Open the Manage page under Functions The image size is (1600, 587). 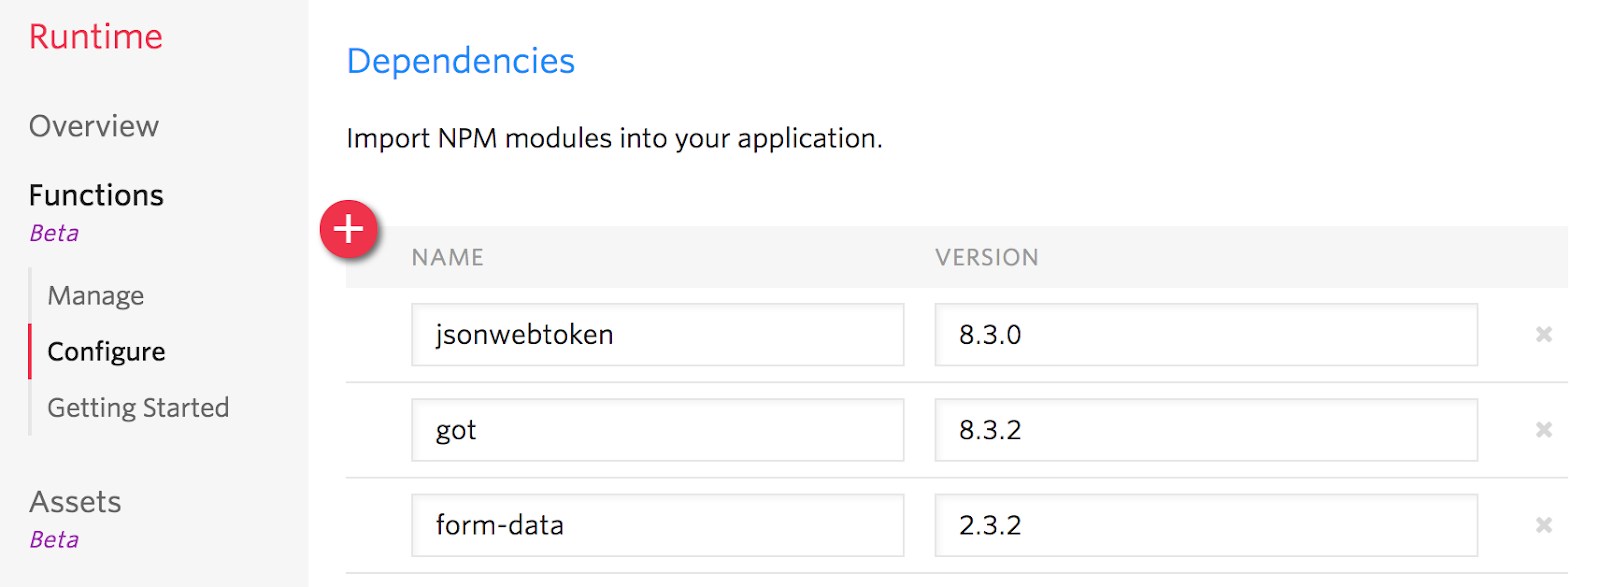click(x=96, y=296)
